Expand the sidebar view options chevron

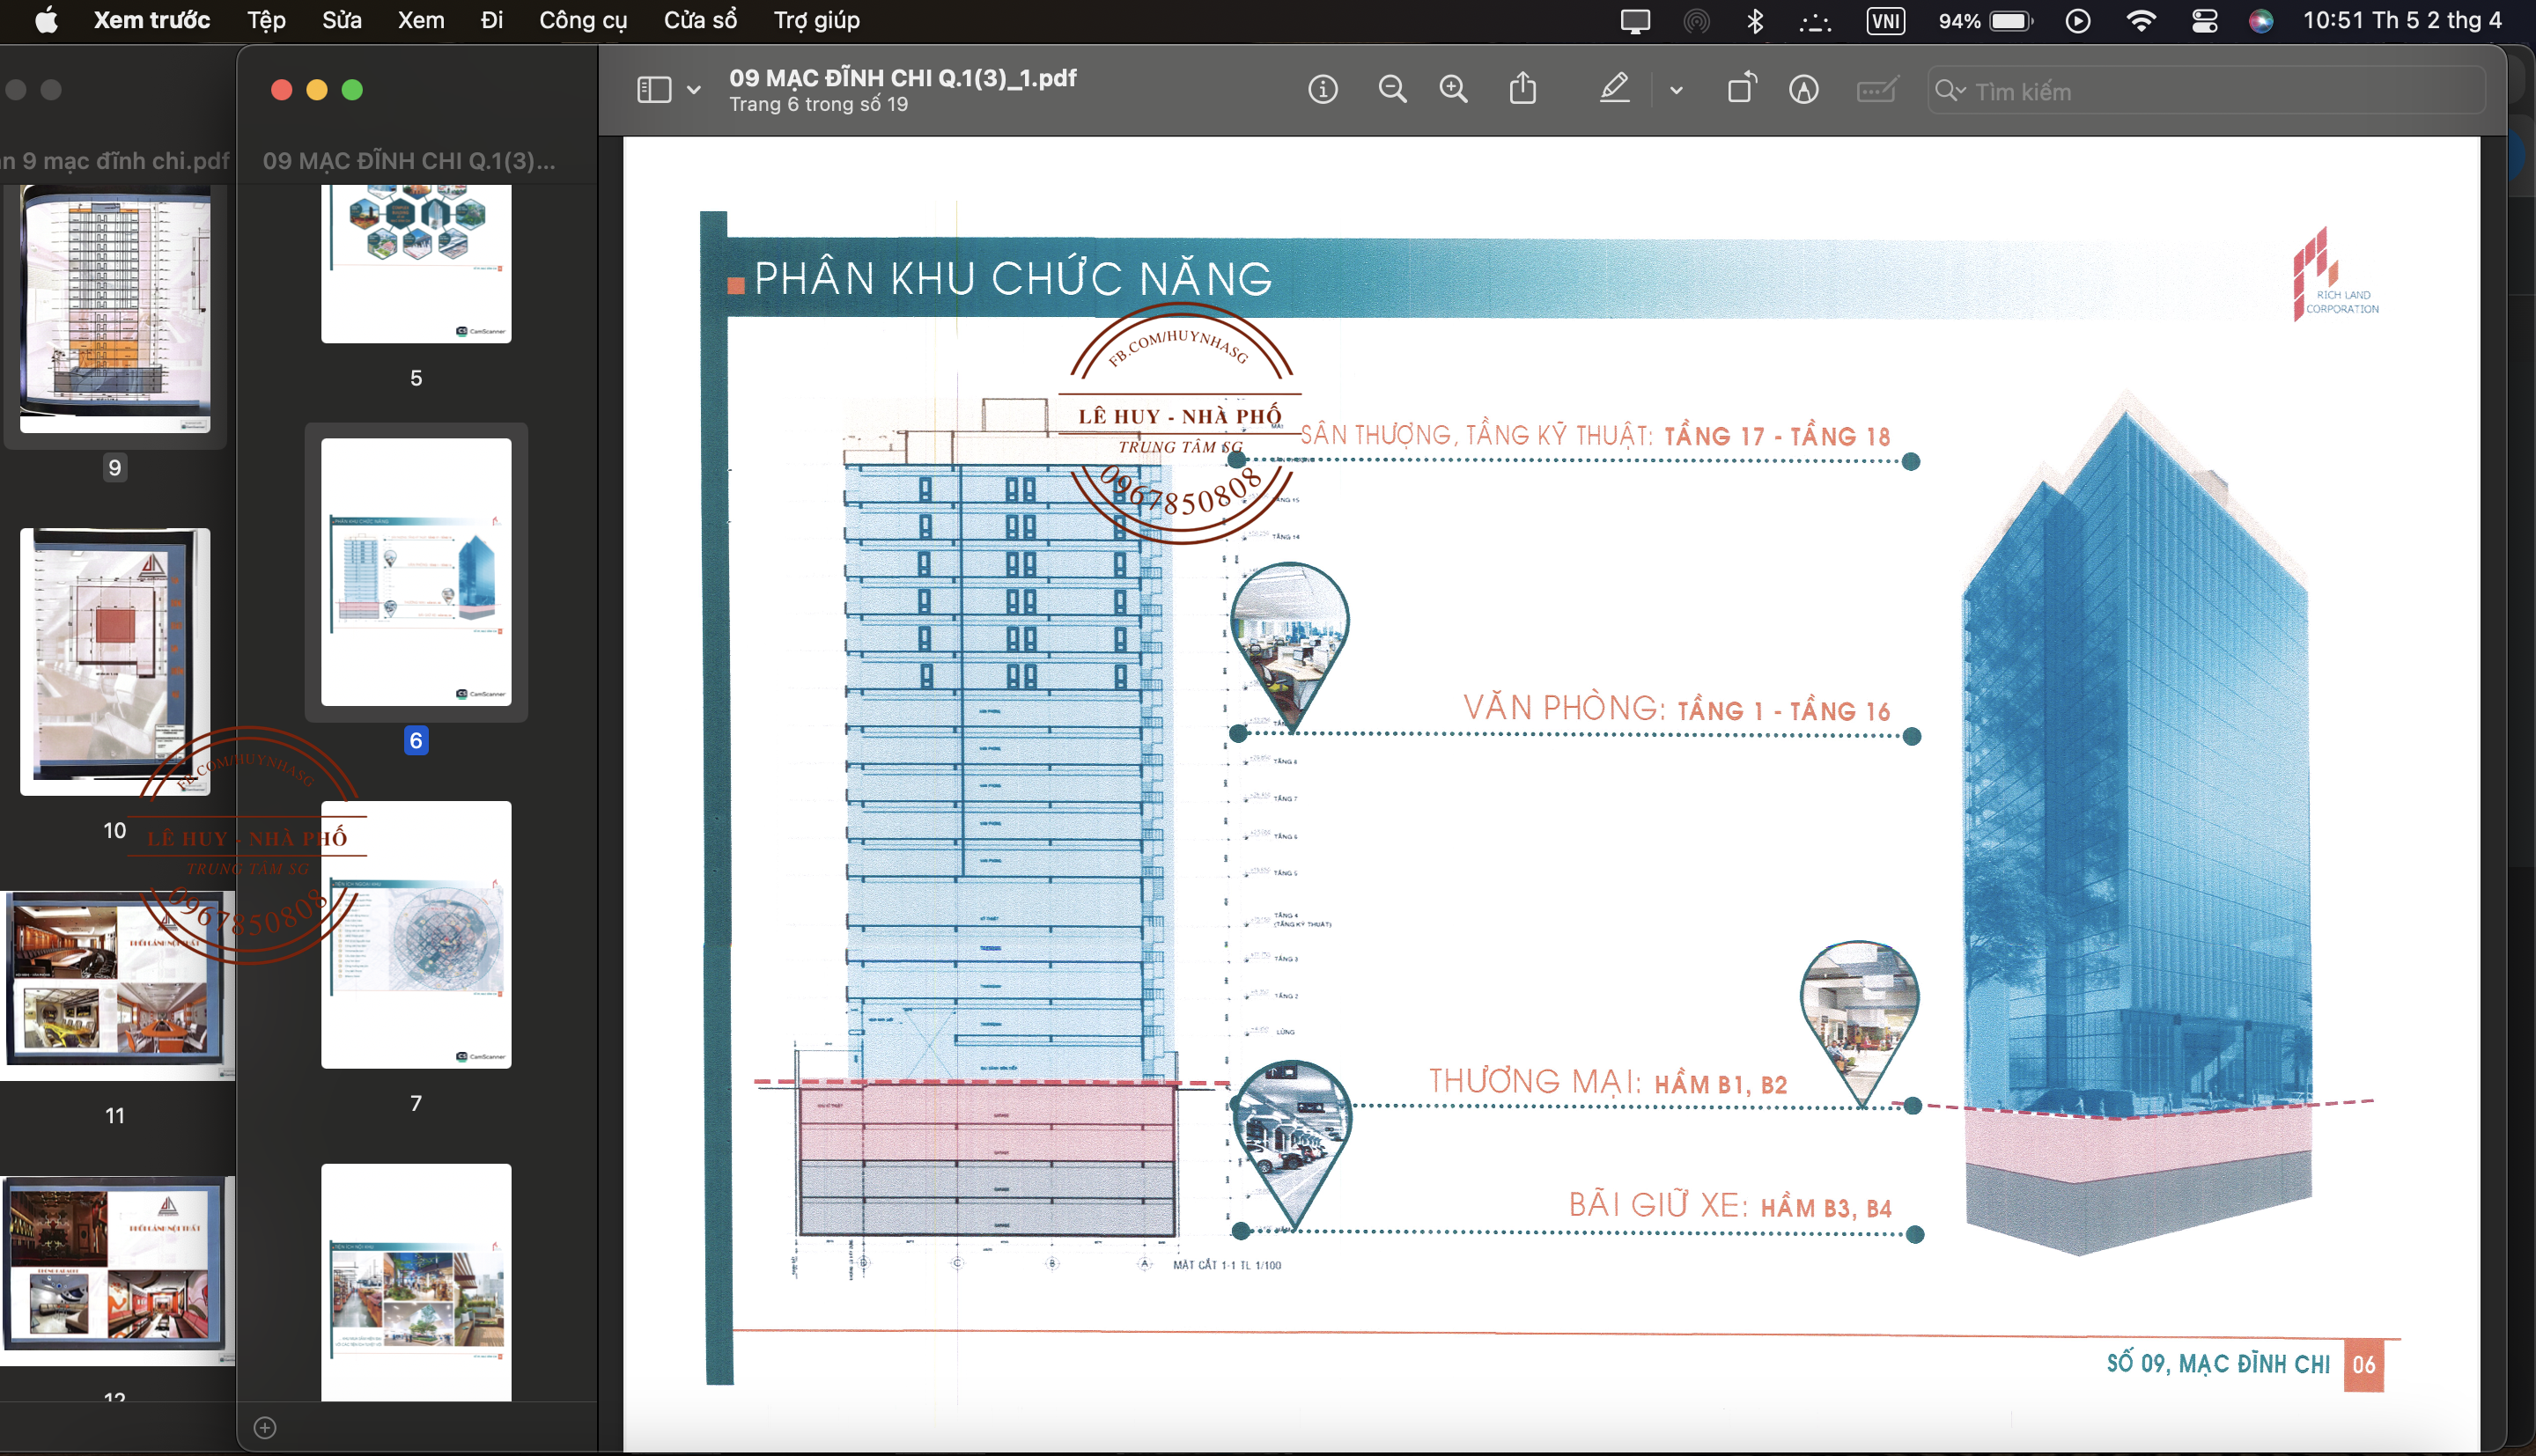point(693,90)
